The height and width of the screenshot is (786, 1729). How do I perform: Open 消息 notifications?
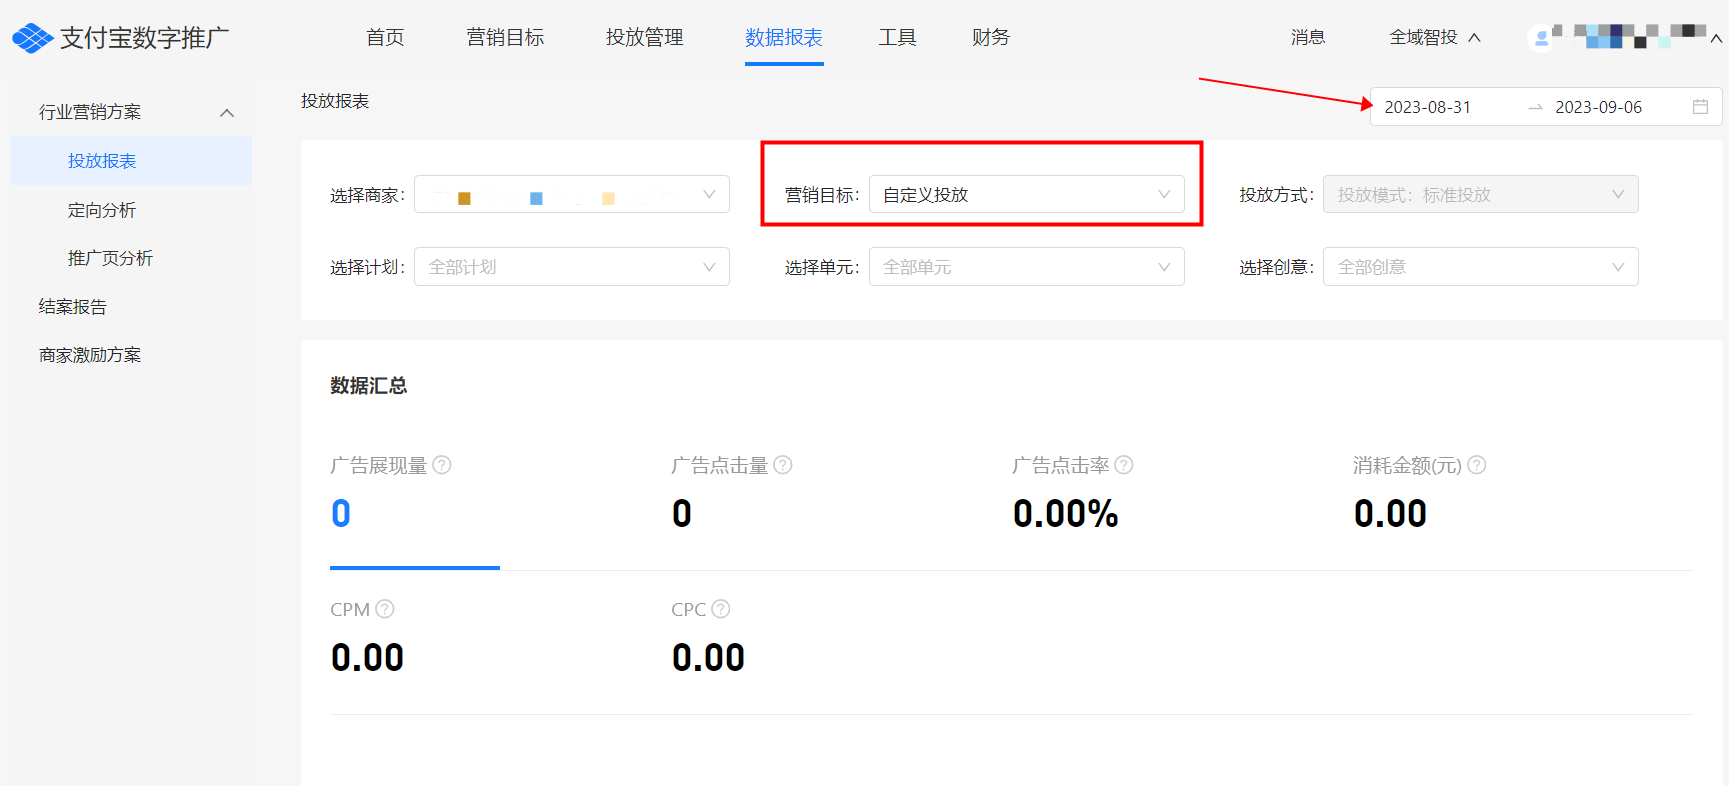pyautogui.click(x=1308, y=38)
